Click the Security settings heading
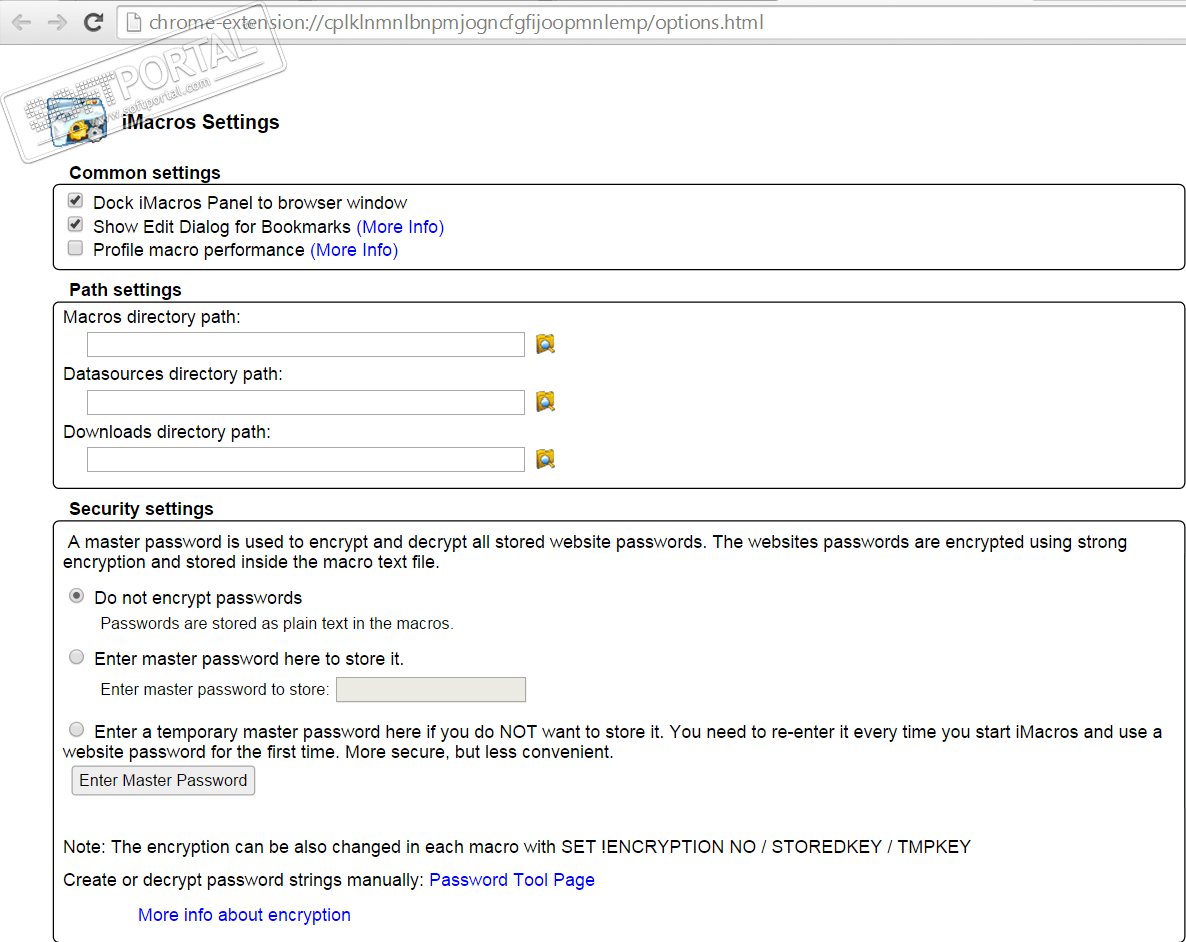This screenshot has height=942, width=1186. click(141, 508)
